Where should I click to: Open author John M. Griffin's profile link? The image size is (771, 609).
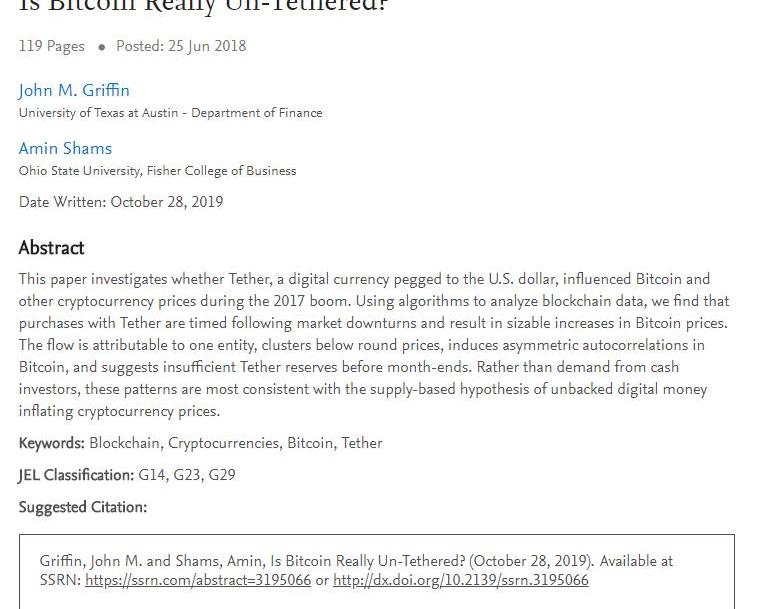(74, 90)
